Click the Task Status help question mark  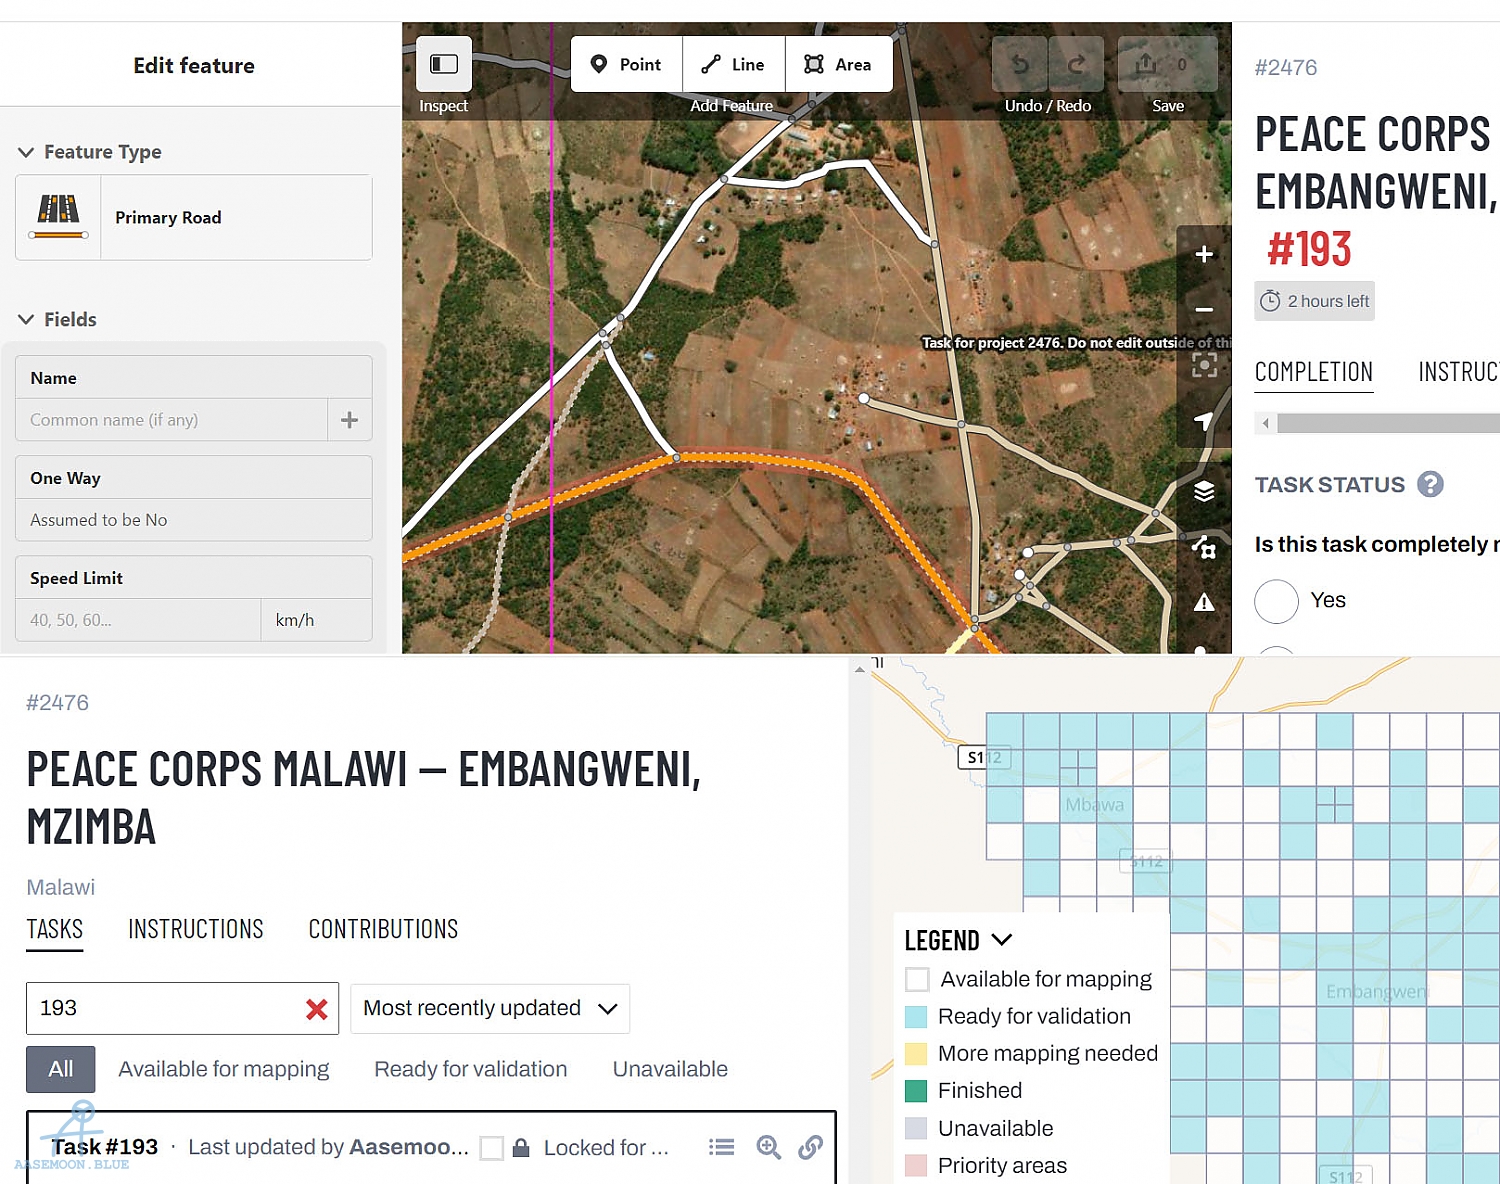[x=1431, y=484]
